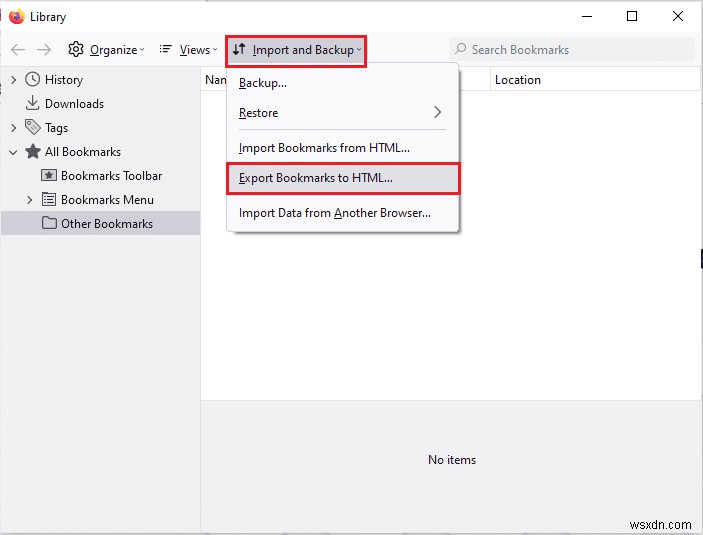Expand the History tree node
The image size is (703, 535).
(x=13, y=80)
